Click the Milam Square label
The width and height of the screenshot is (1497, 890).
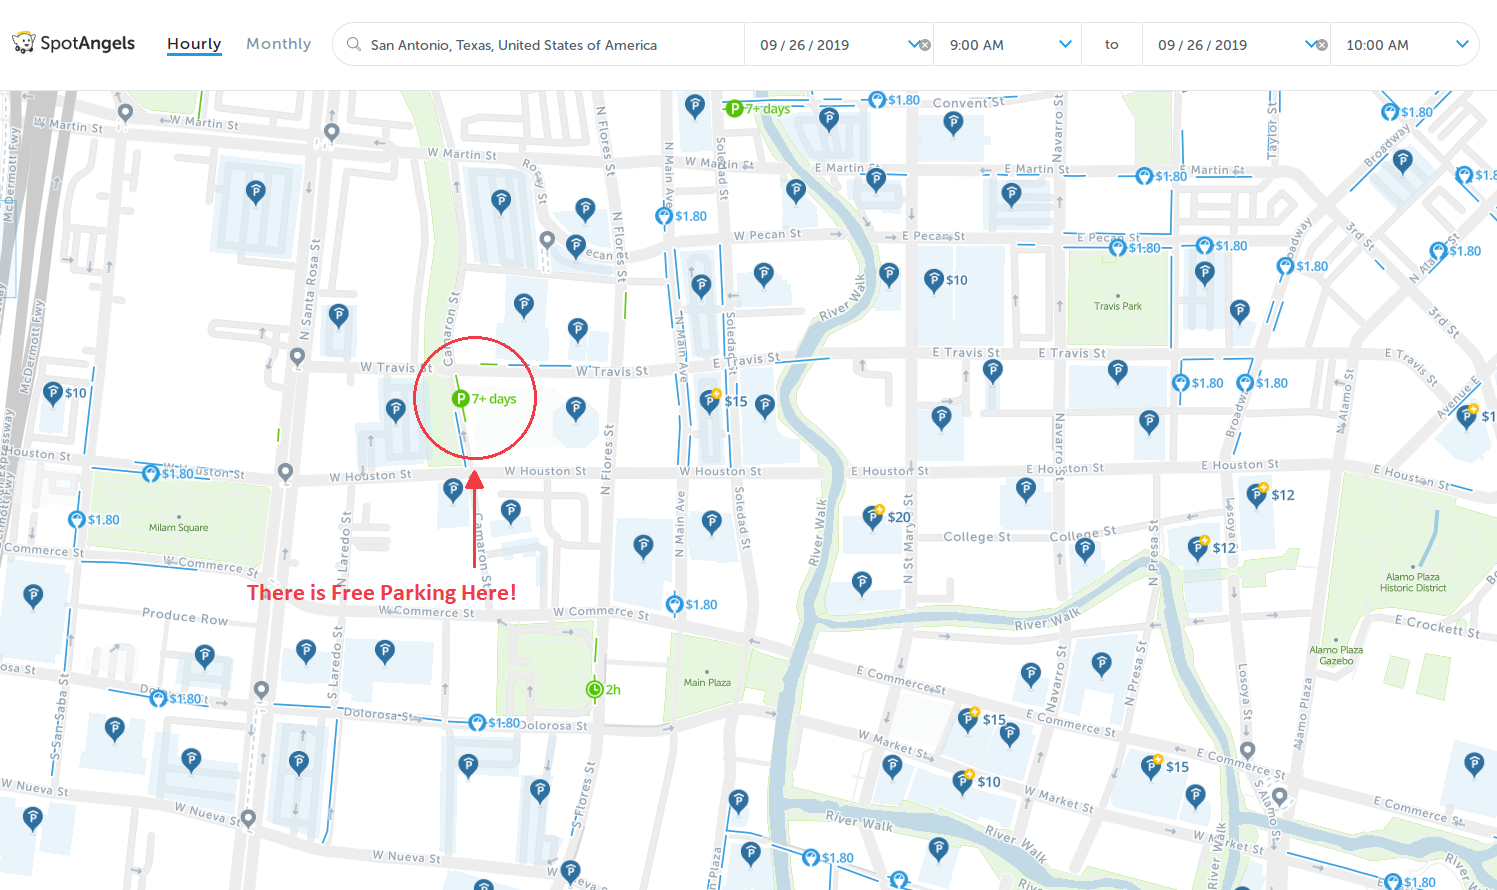pyautogui.click(x=179, y=527)
